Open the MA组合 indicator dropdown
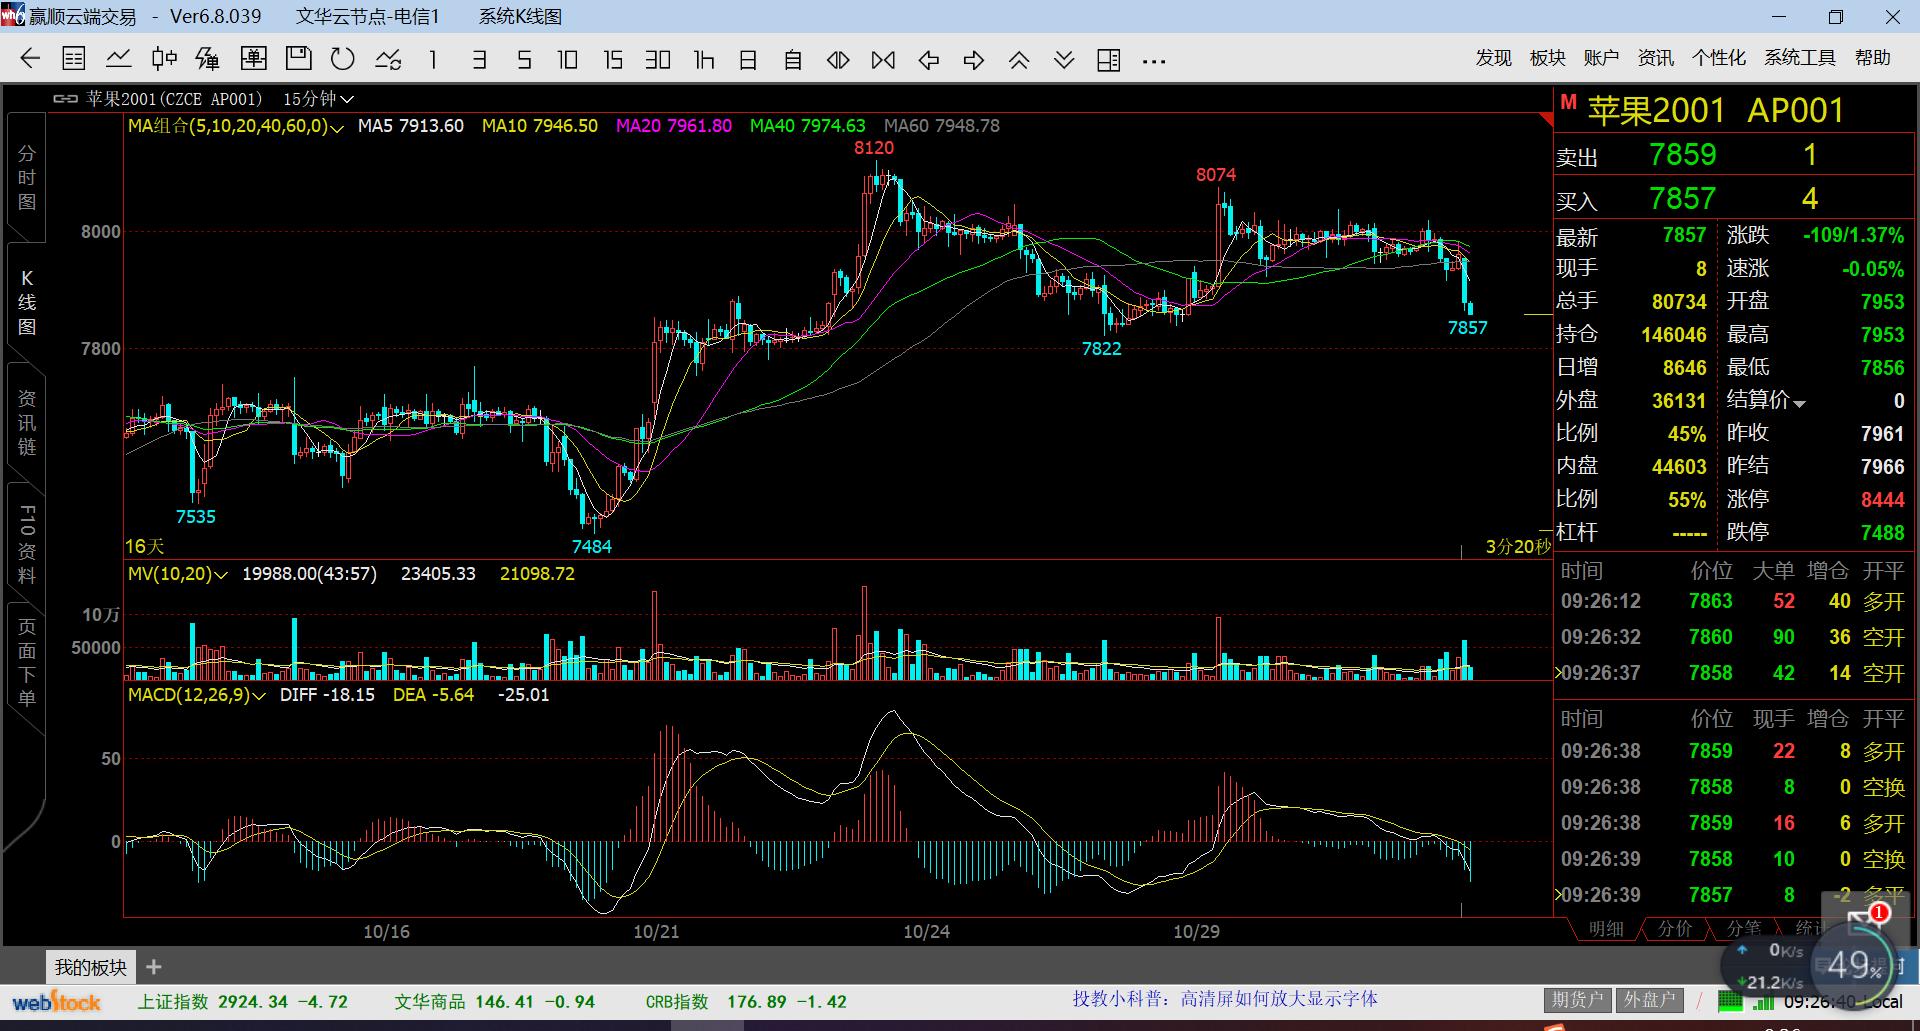1920x1031 pixels. pos(235,127)
